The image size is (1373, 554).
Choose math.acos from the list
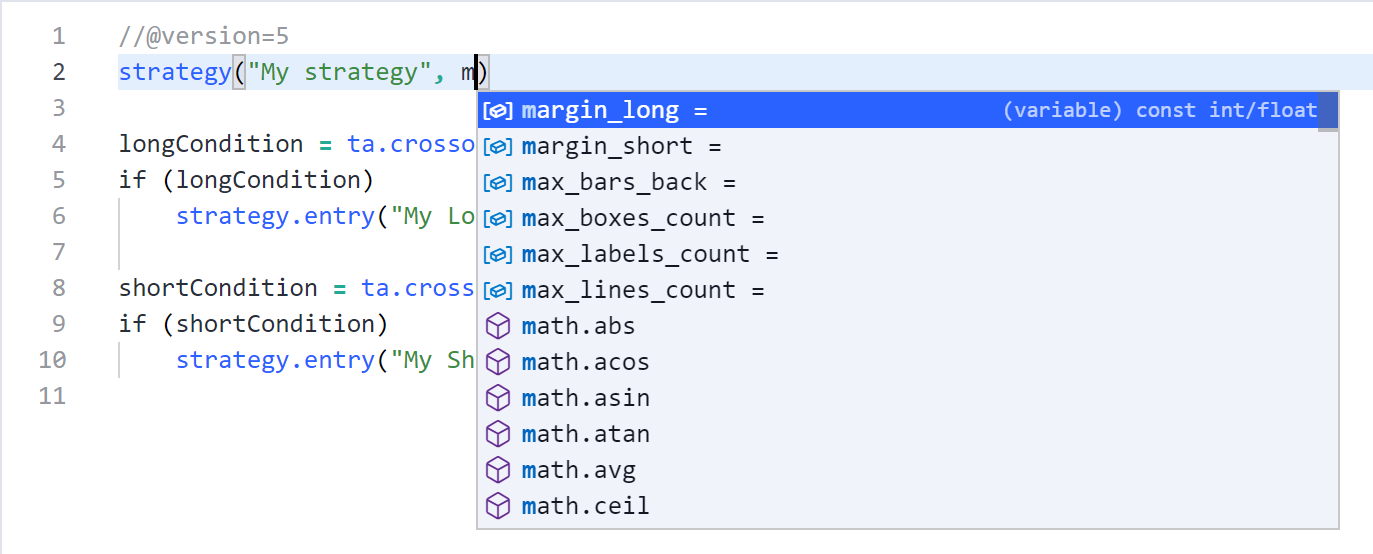907,362
